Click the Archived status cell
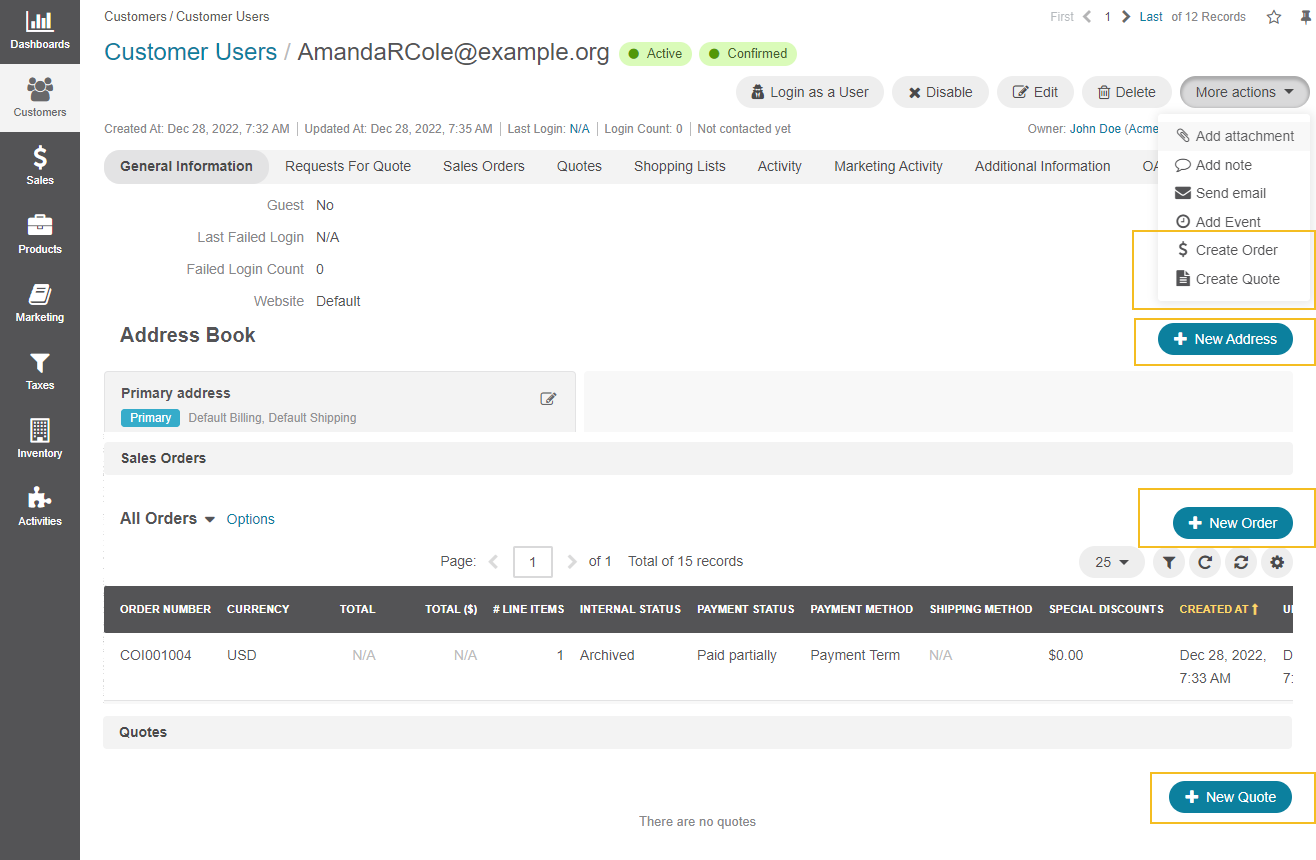This screenshot has width=1316, height=860. (607, 655)
